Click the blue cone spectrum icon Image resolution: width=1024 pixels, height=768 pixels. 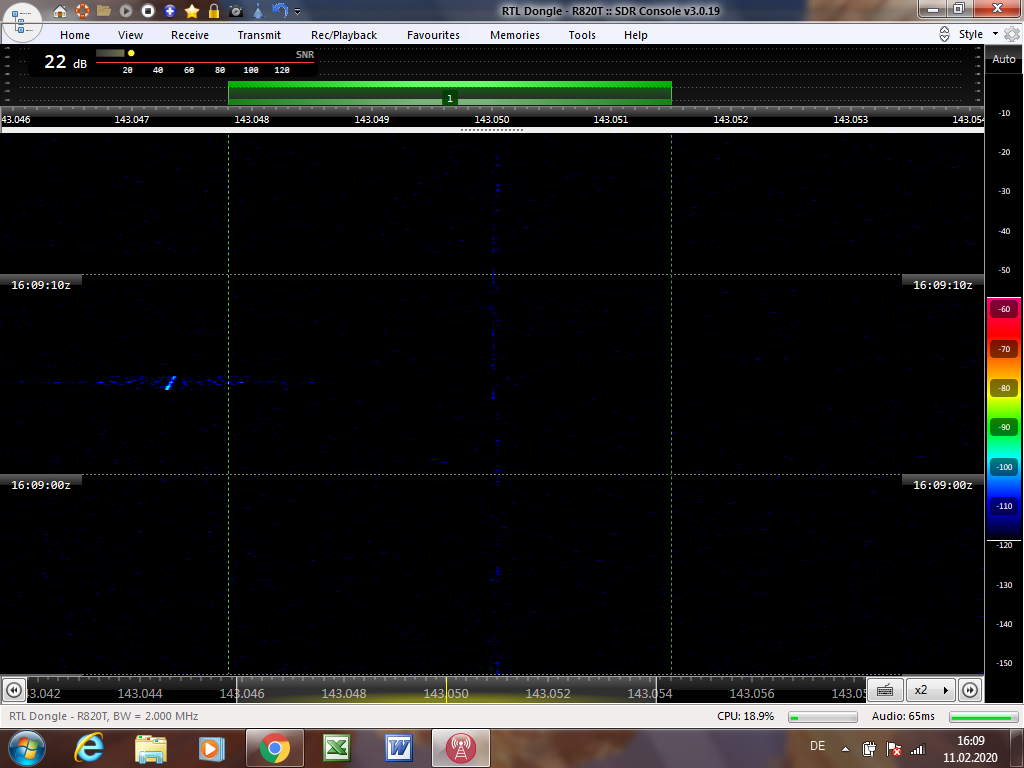tap(258, 10)
